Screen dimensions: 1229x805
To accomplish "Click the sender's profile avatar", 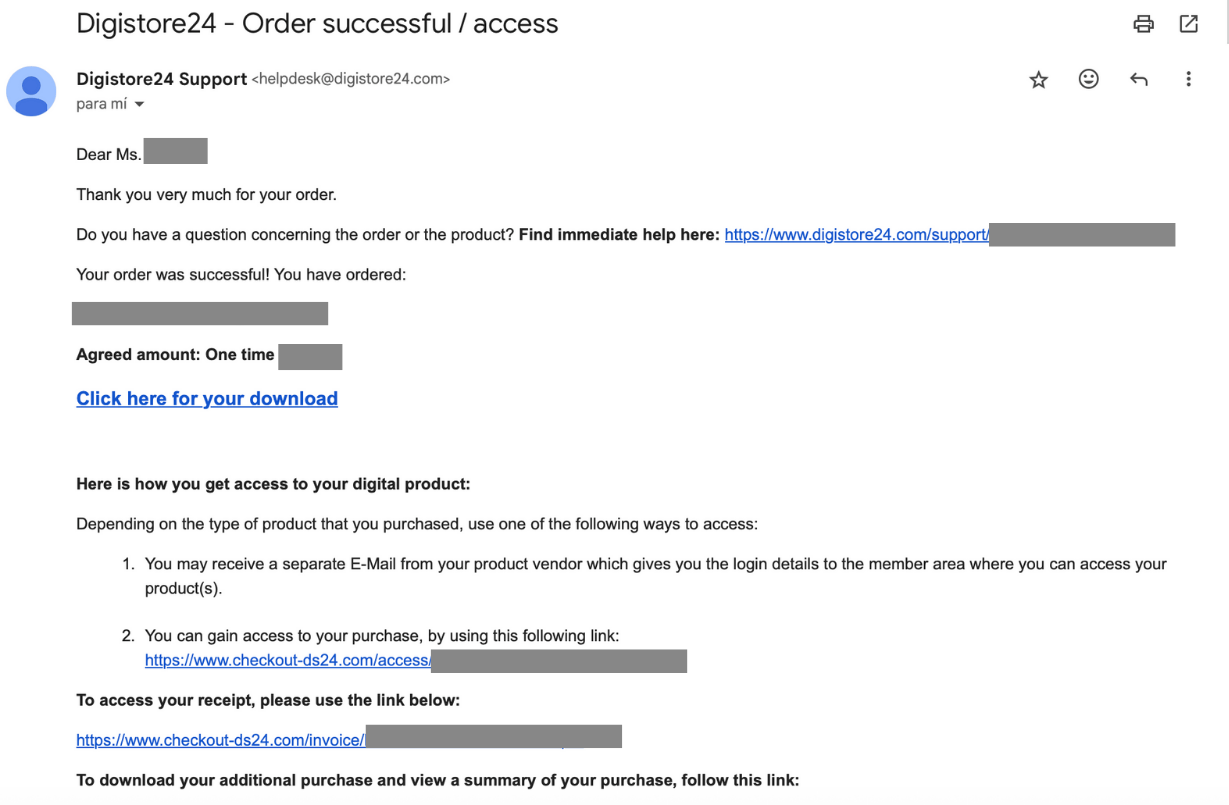I will tap(31, 91).
